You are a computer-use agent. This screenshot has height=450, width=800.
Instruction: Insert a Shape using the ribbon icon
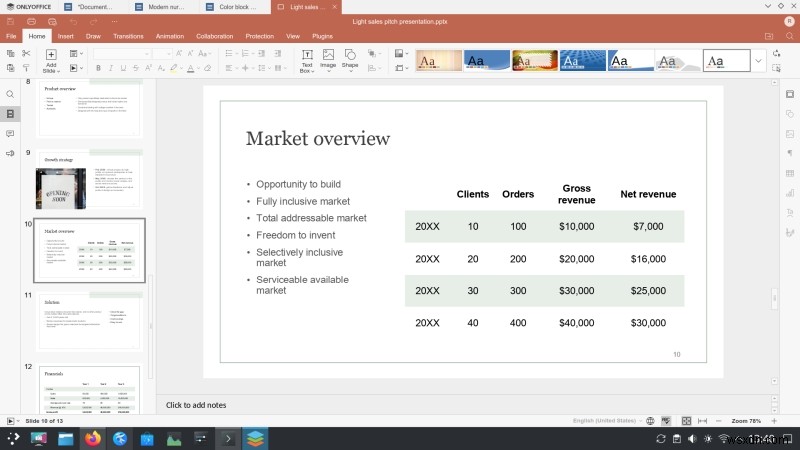tap(350, 60)
